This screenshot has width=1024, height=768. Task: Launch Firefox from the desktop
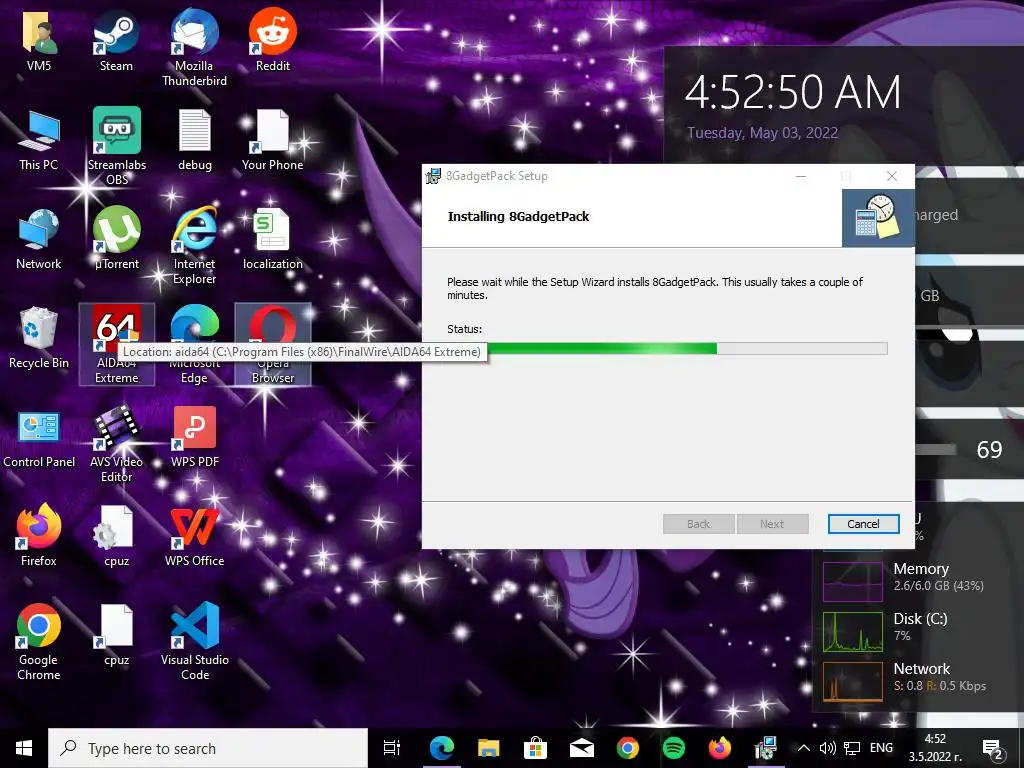tap(39, 536)
